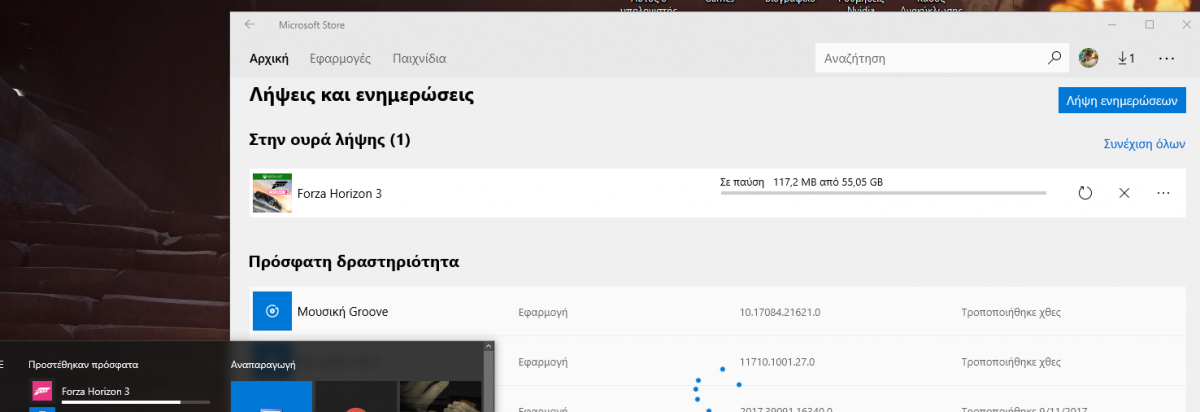Open more options for Forza Horizon 3 download
Viewport: 1200px width, 412px height.
1163,193
